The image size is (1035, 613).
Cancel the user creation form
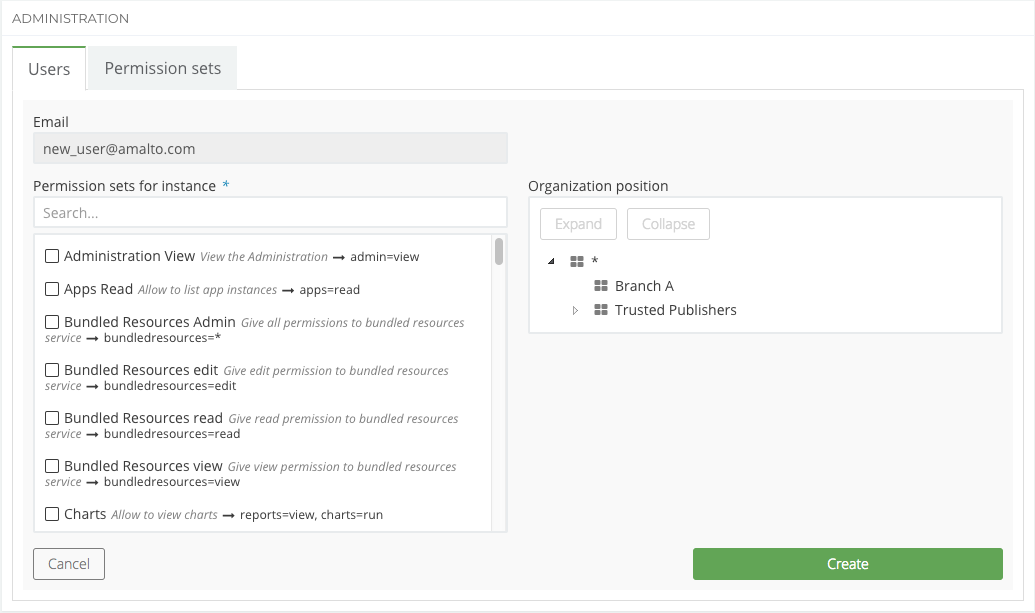[x=69, y=564]
